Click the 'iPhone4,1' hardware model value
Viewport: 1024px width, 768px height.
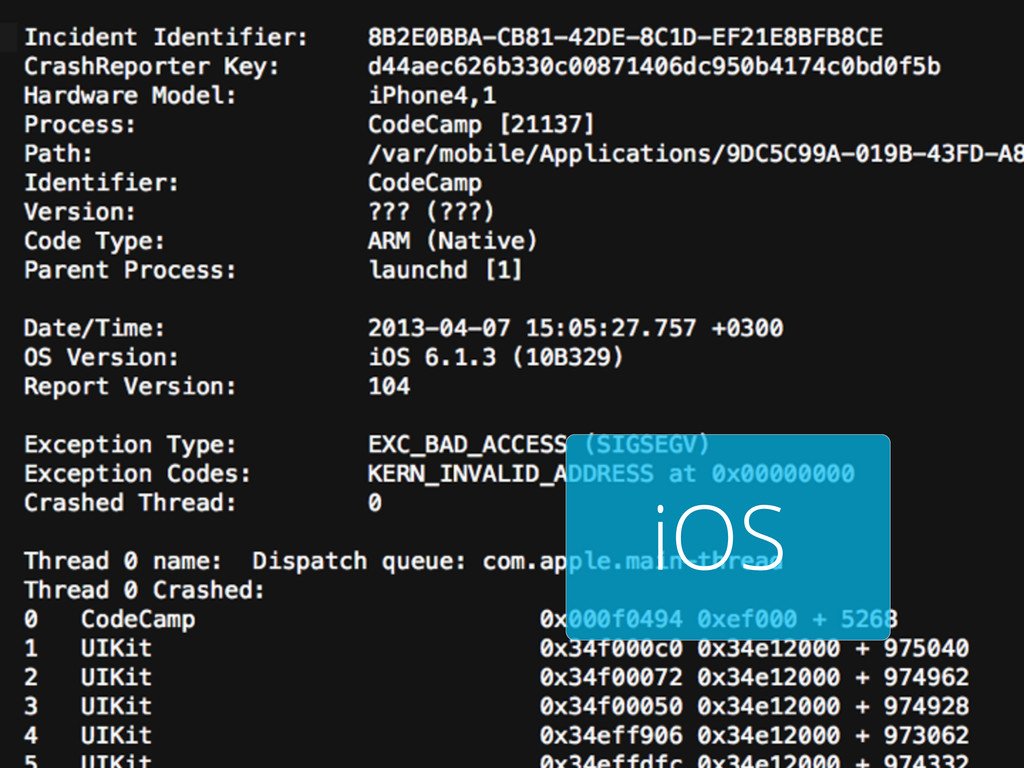(x=432, y=95)
